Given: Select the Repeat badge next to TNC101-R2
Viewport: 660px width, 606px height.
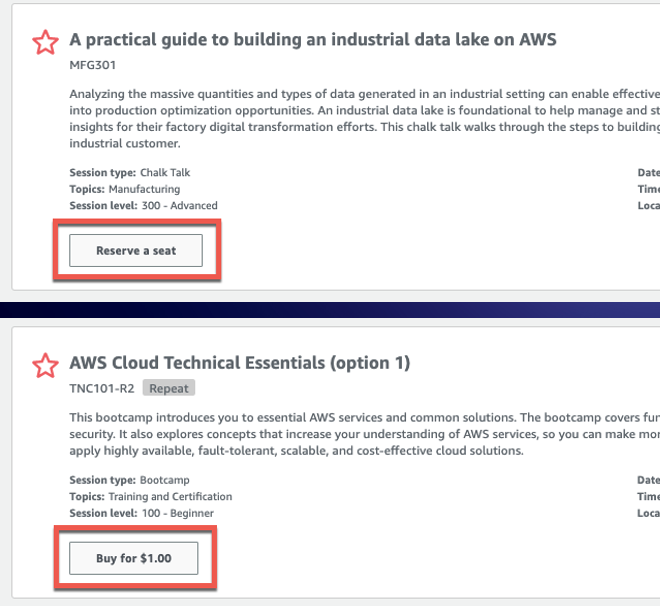Looking at the screenshot, I should coord(169,388).
